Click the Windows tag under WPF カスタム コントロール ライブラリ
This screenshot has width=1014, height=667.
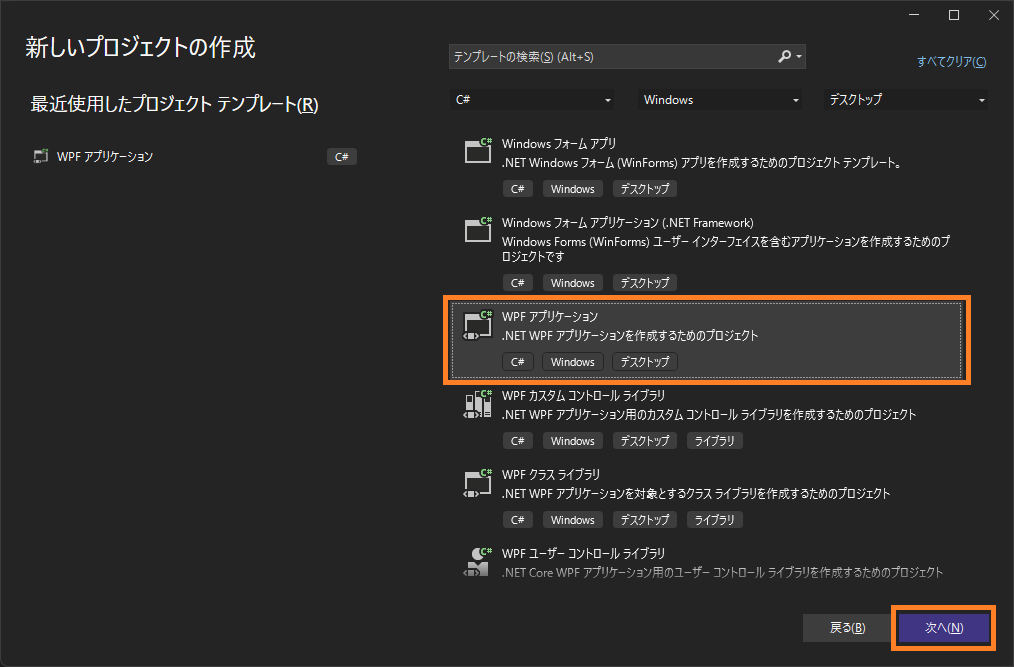pyautogui.click(x=572, y=441)
